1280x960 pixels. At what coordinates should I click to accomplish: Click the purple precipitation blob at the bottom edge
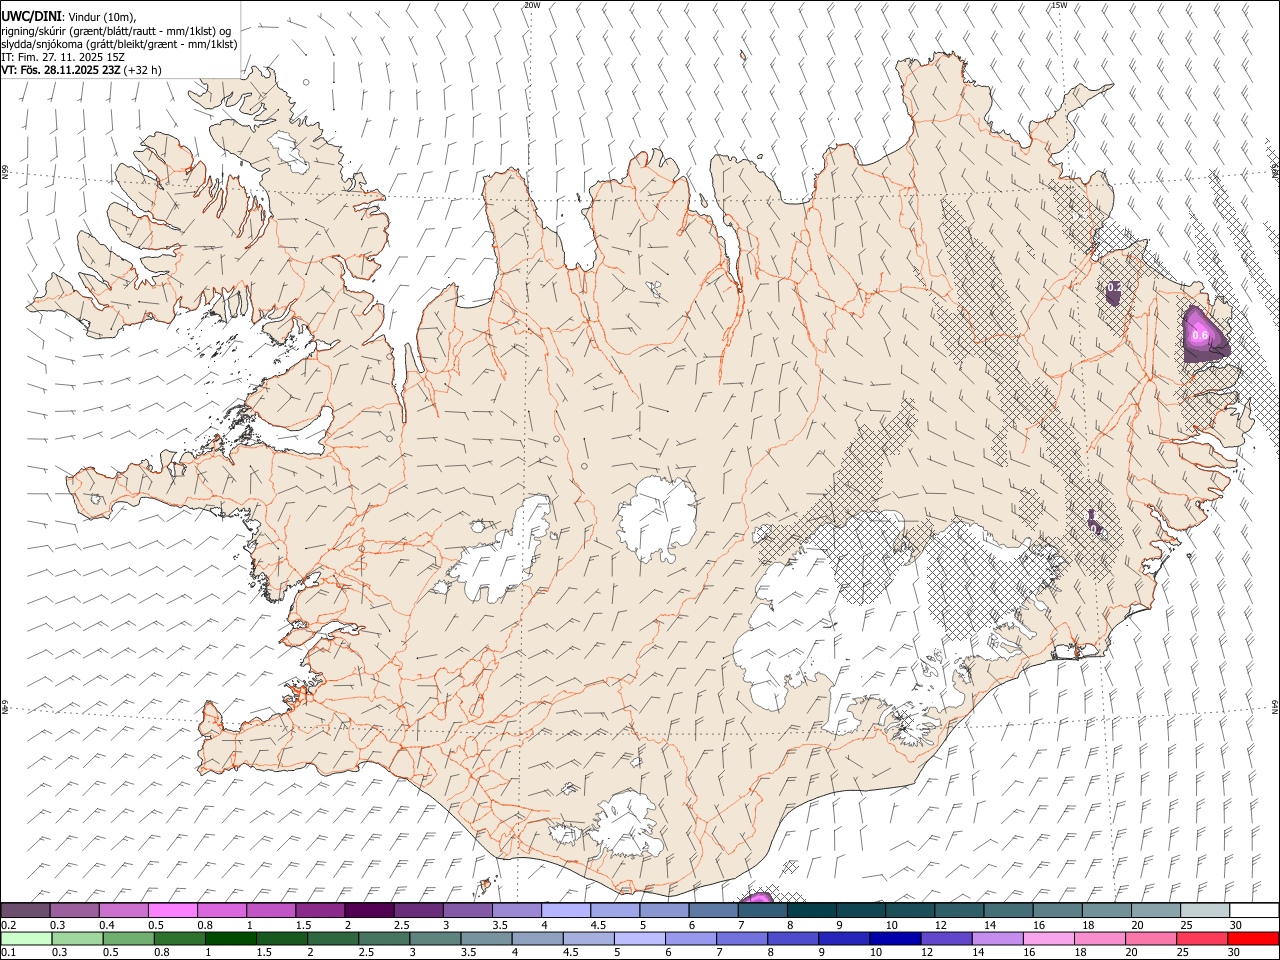pyautogui.click(x=758, y=898)
